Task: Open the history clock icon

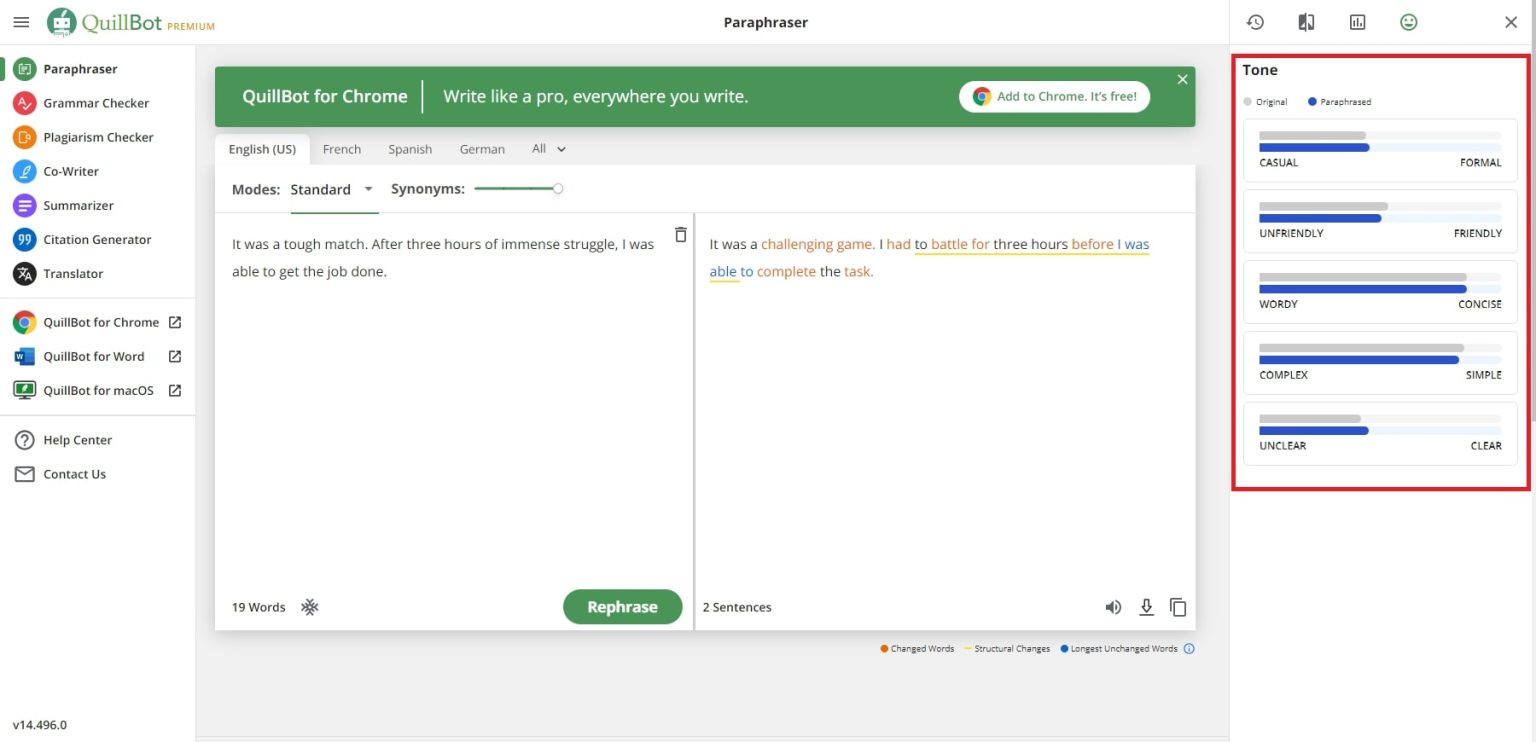Action: pyautogui.click(x=1255, y=22)
